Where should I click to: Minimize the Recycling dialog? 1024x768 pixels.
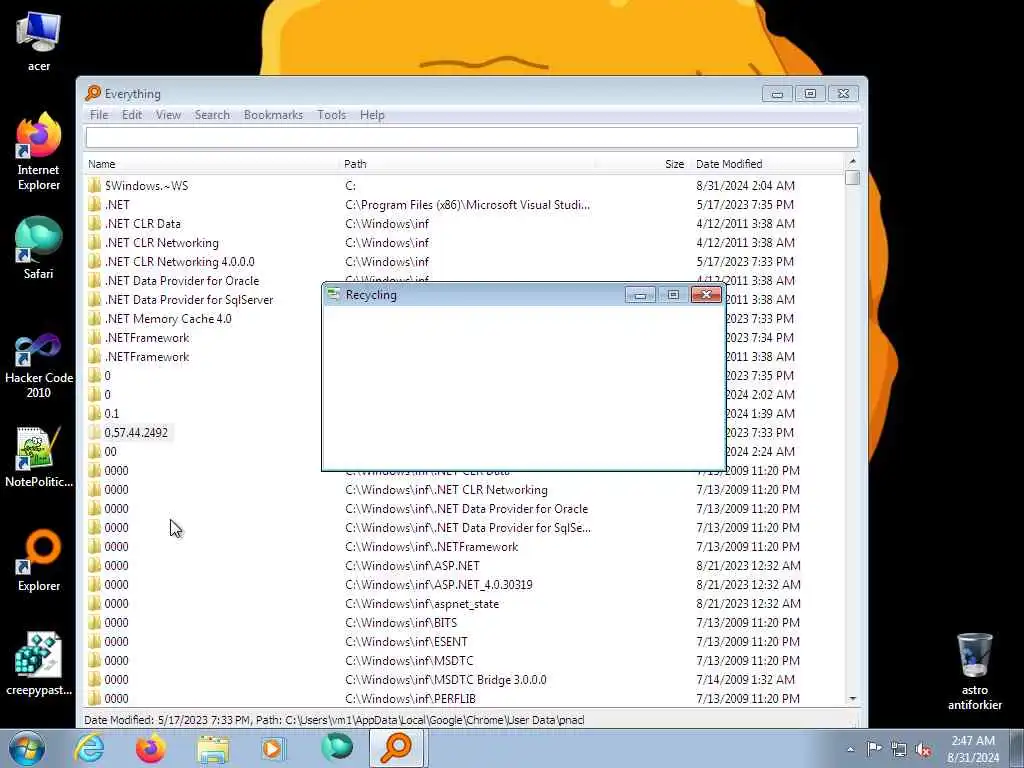(640, 295)
